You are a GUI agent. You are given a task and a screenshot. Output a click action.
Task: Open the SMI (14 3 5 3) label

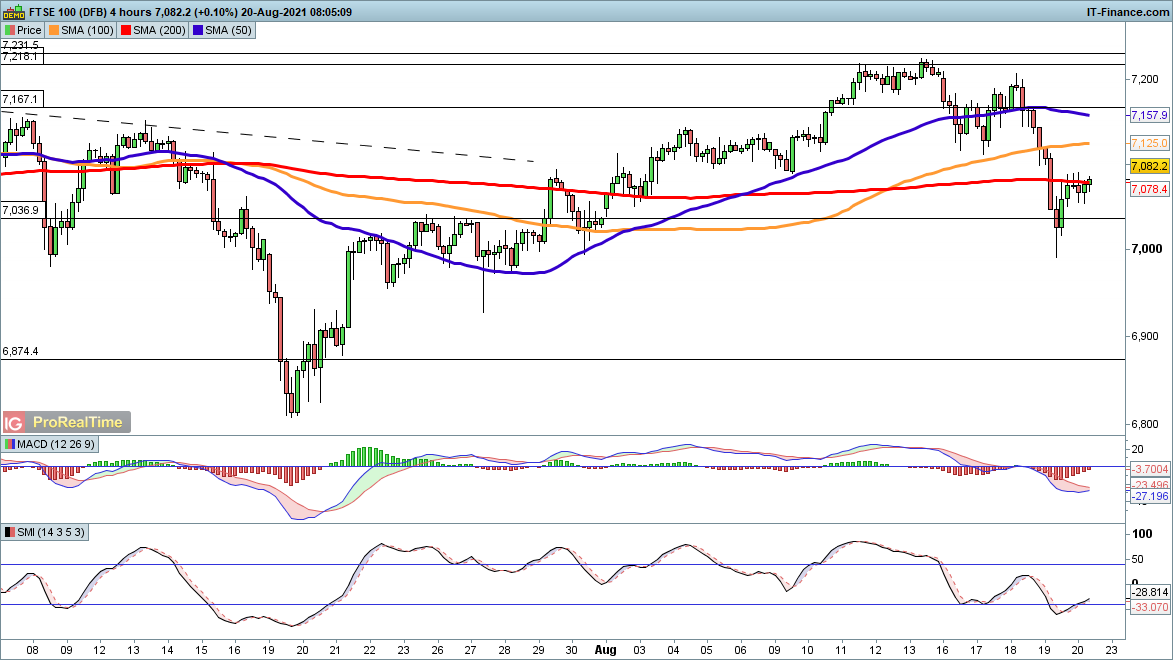pyautogui.click(x=48, y=532)
